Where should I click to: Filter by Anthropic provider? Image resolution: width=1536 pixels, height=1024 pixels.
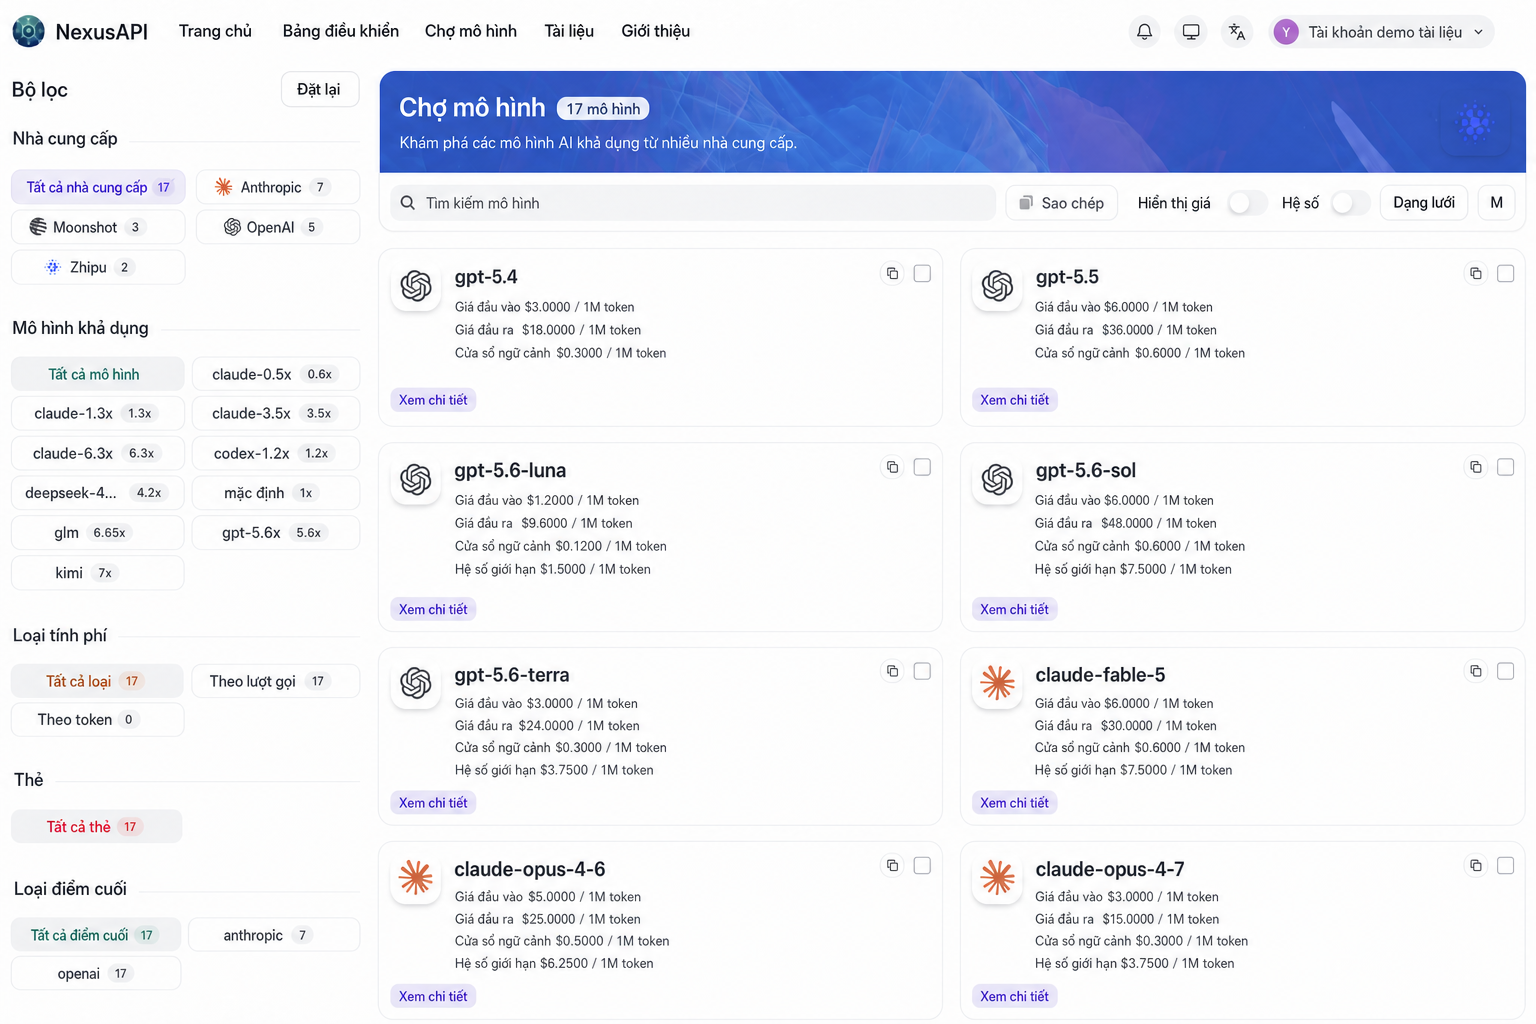click(x=278, y=187)
